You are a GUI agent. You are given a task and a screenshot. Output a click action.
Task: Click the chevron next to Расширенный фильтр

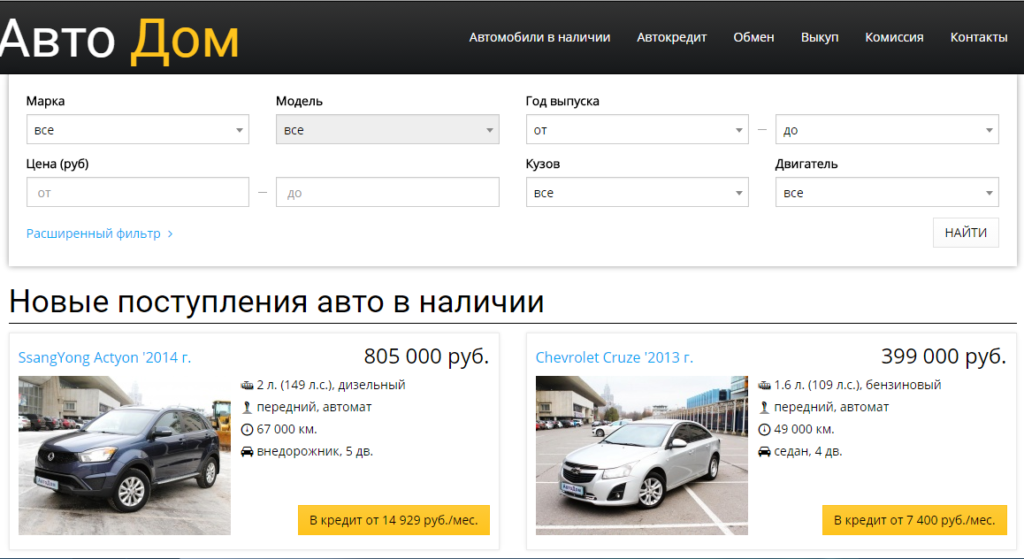(x=170, y=234)
